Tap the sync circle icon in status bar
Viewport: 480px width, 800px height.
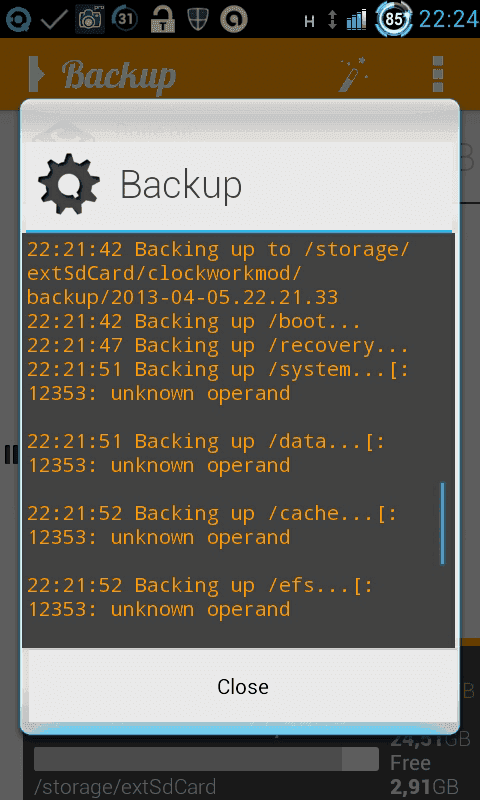(17, 20)
